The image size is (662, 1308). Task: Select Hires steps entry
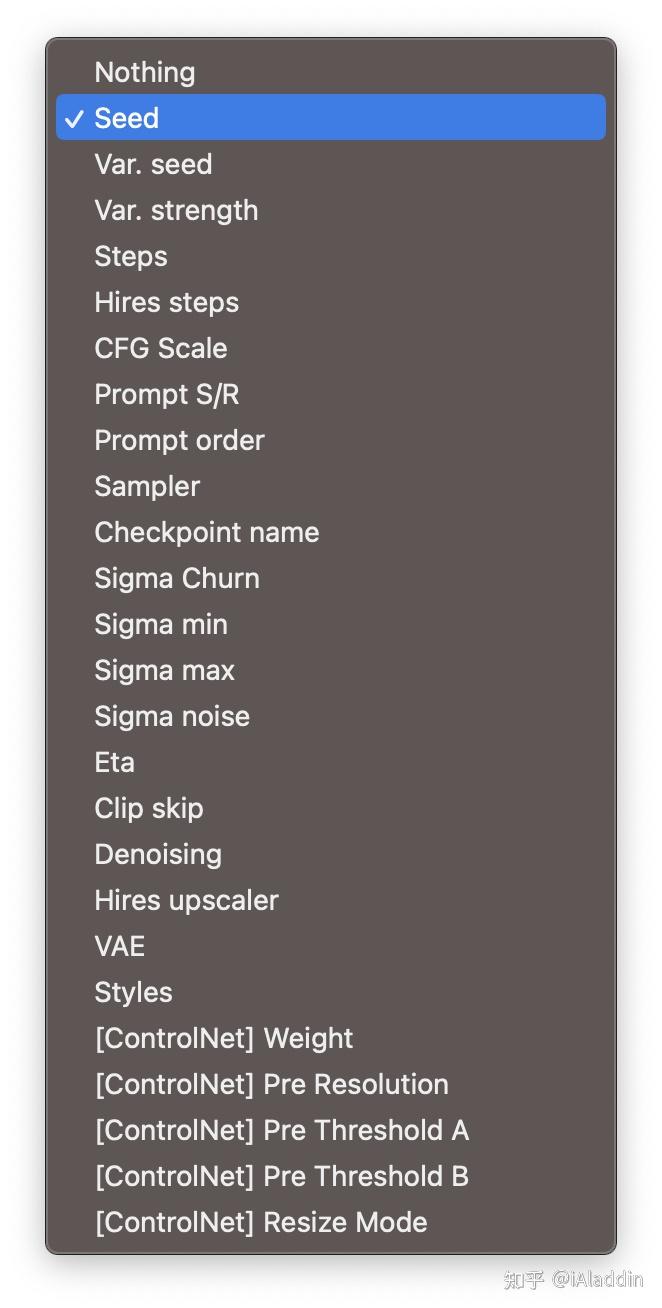pyautogui.click(x=167, y=302)
